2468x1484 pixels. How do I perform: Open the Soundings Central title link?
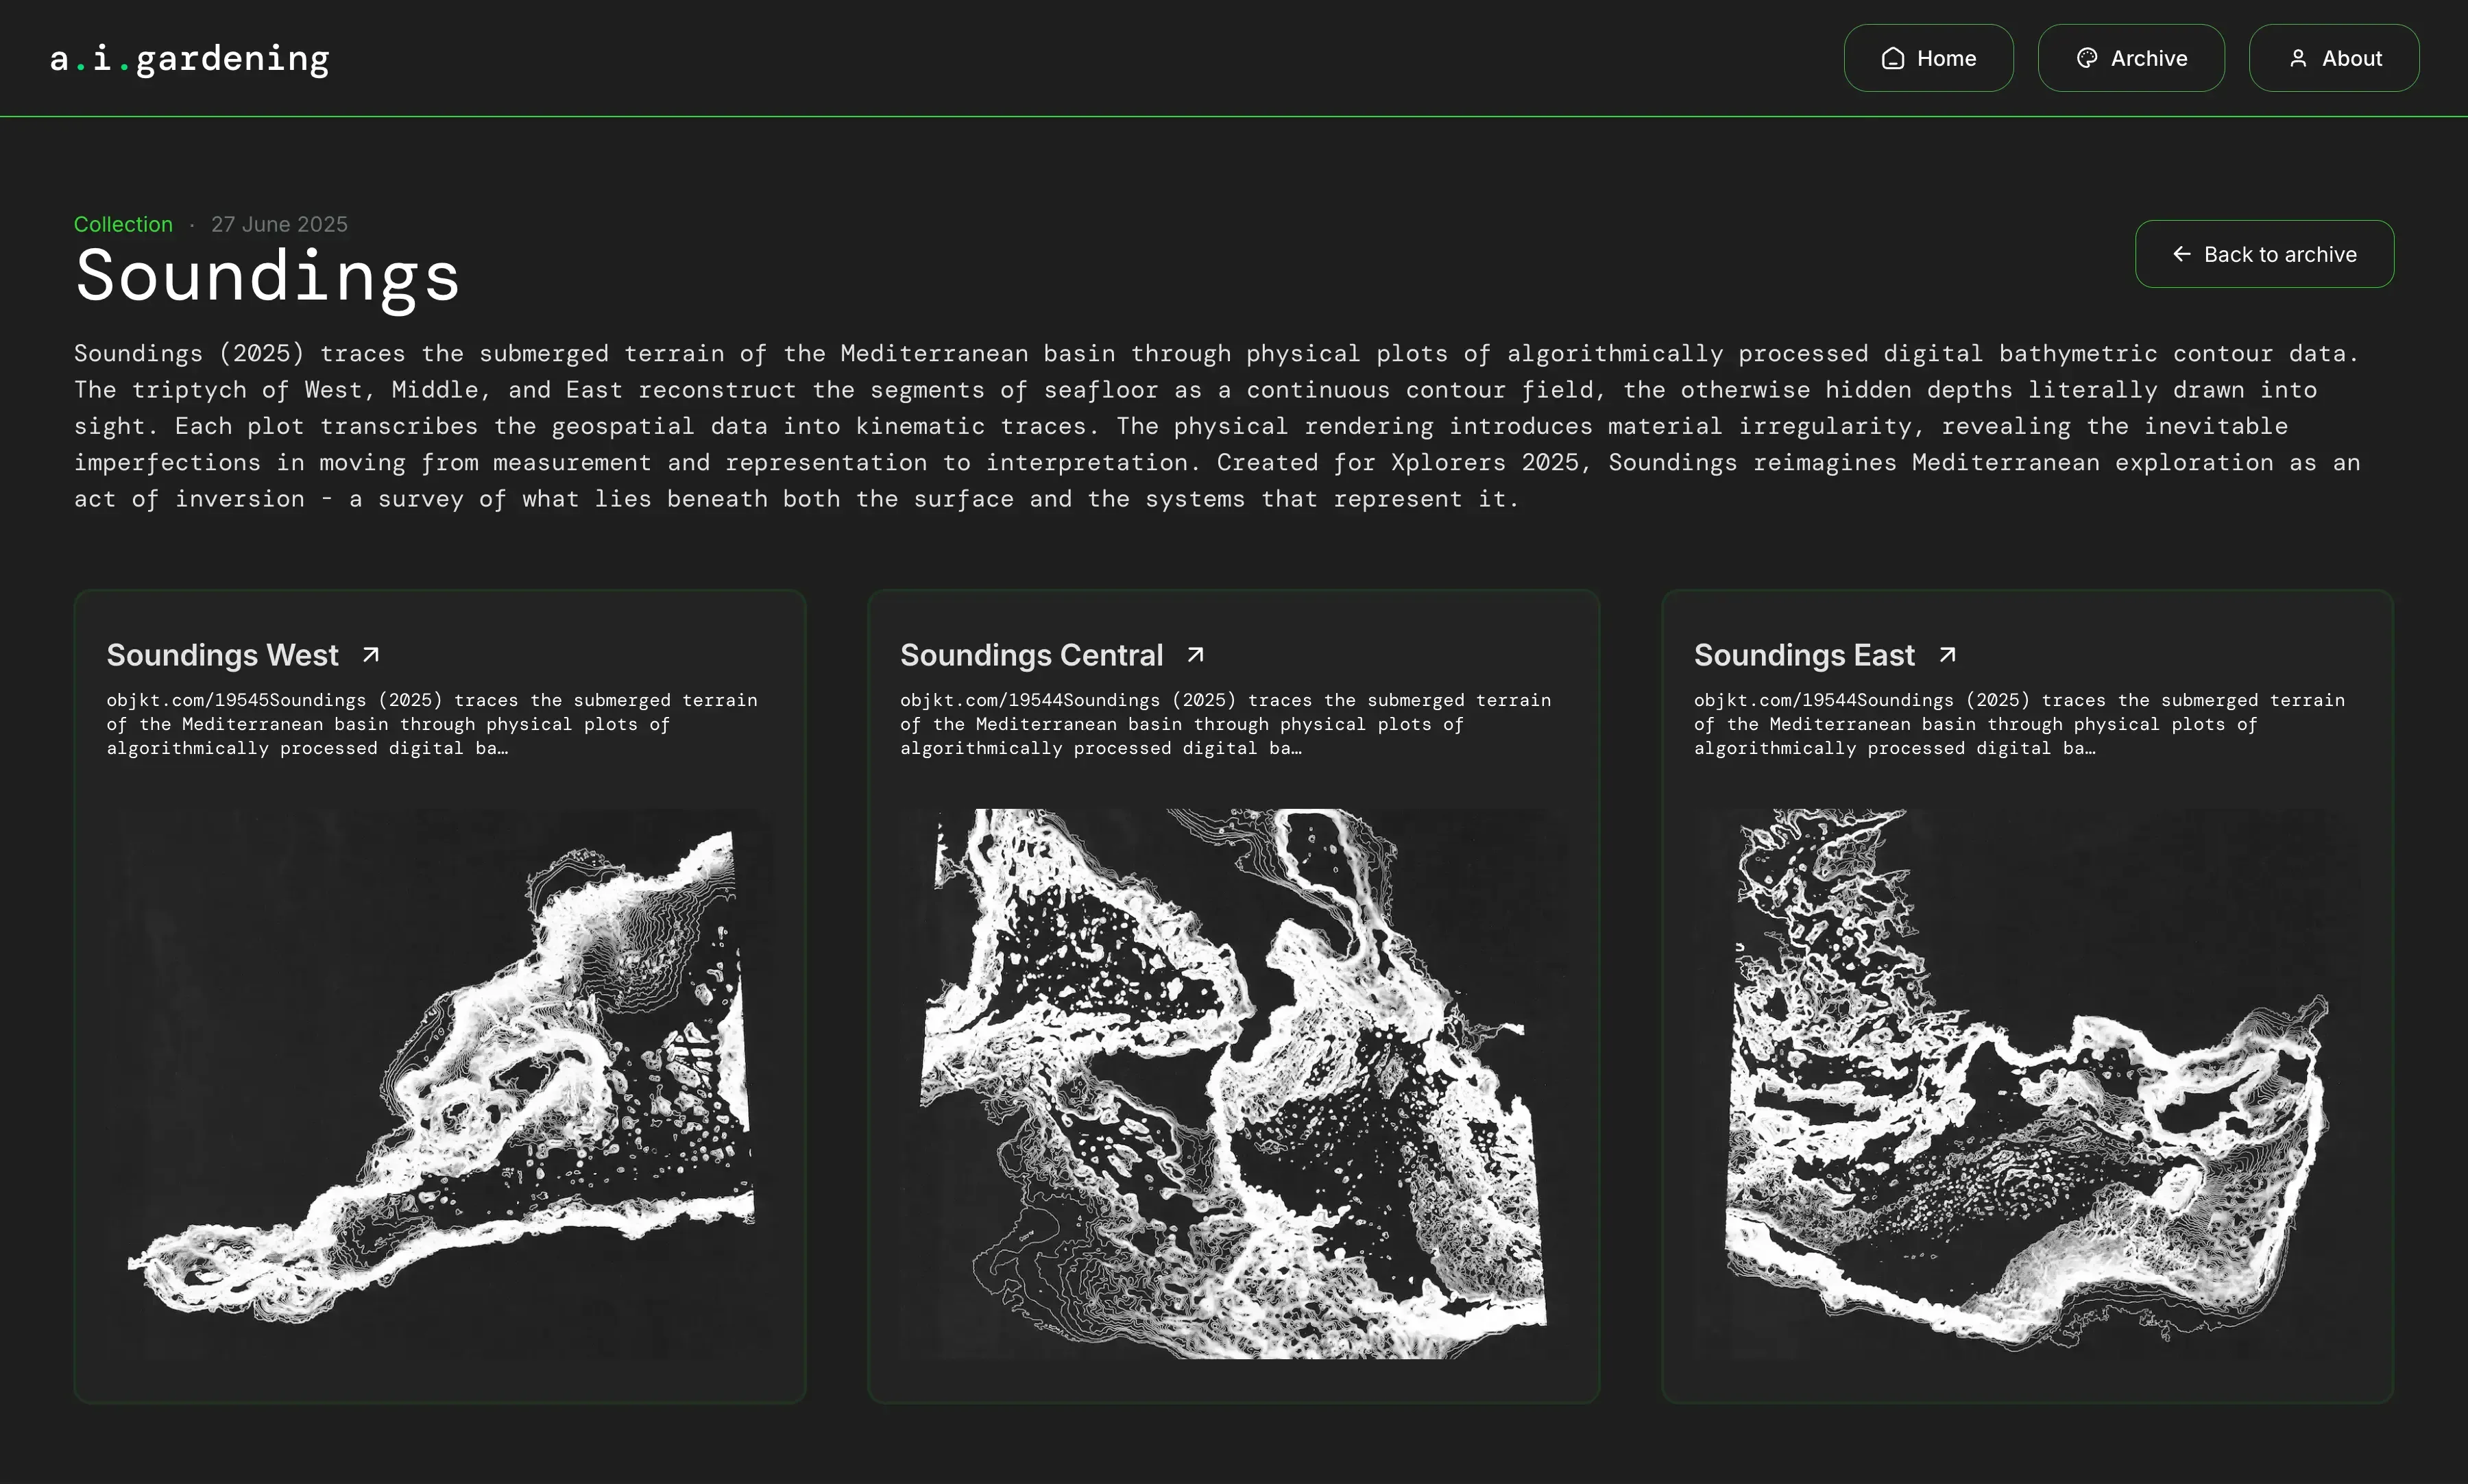point(1031,655)
